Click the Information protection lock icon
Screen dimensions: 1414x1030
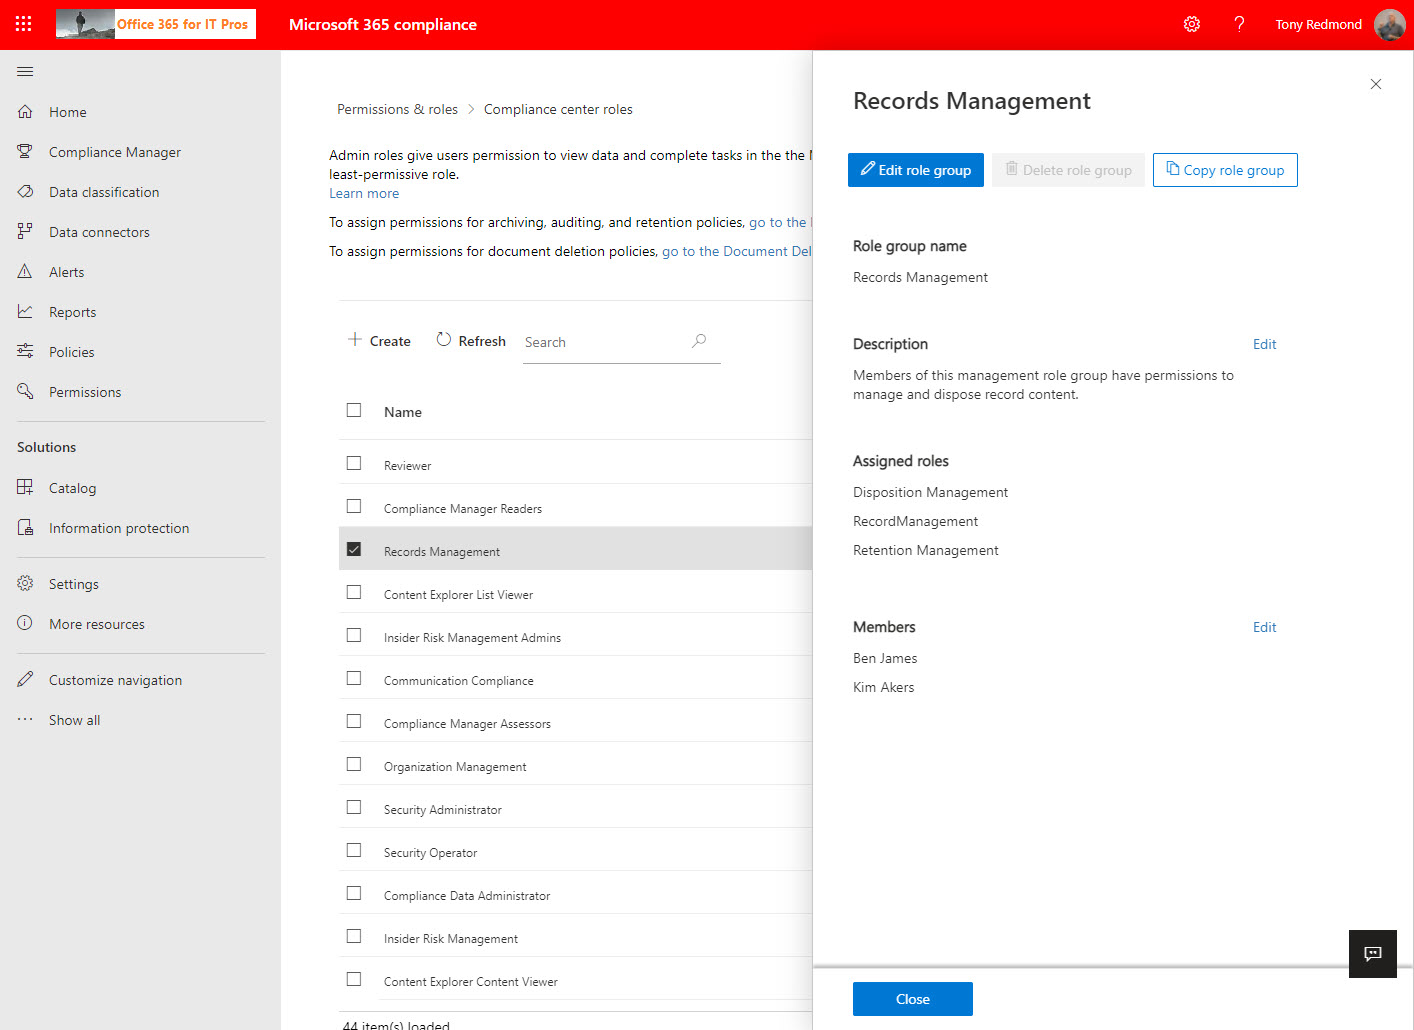(25, 527)
